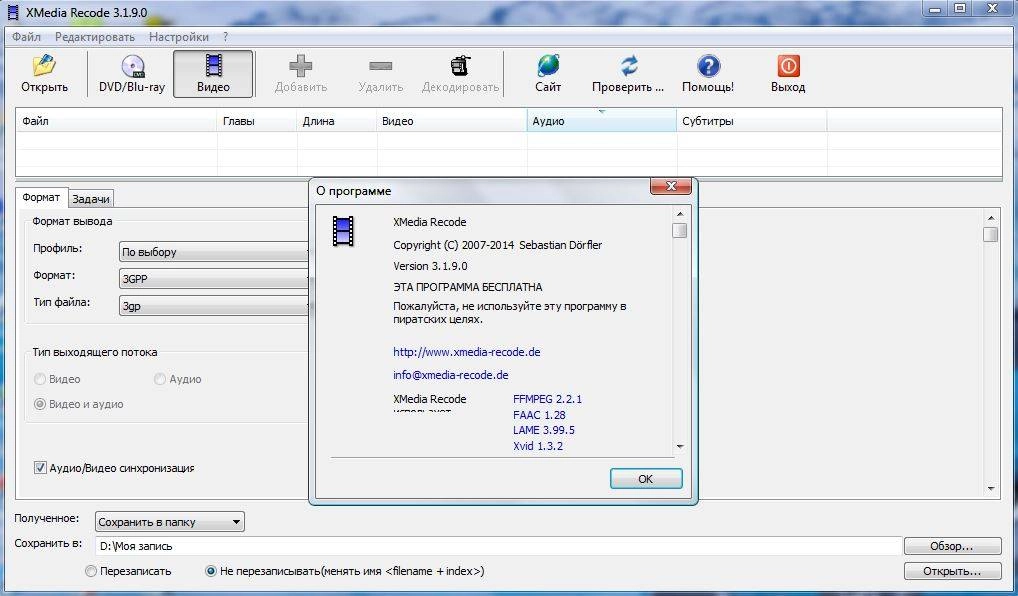Click the FFMPEG 2.2.1 link

(x=547, y=399)
